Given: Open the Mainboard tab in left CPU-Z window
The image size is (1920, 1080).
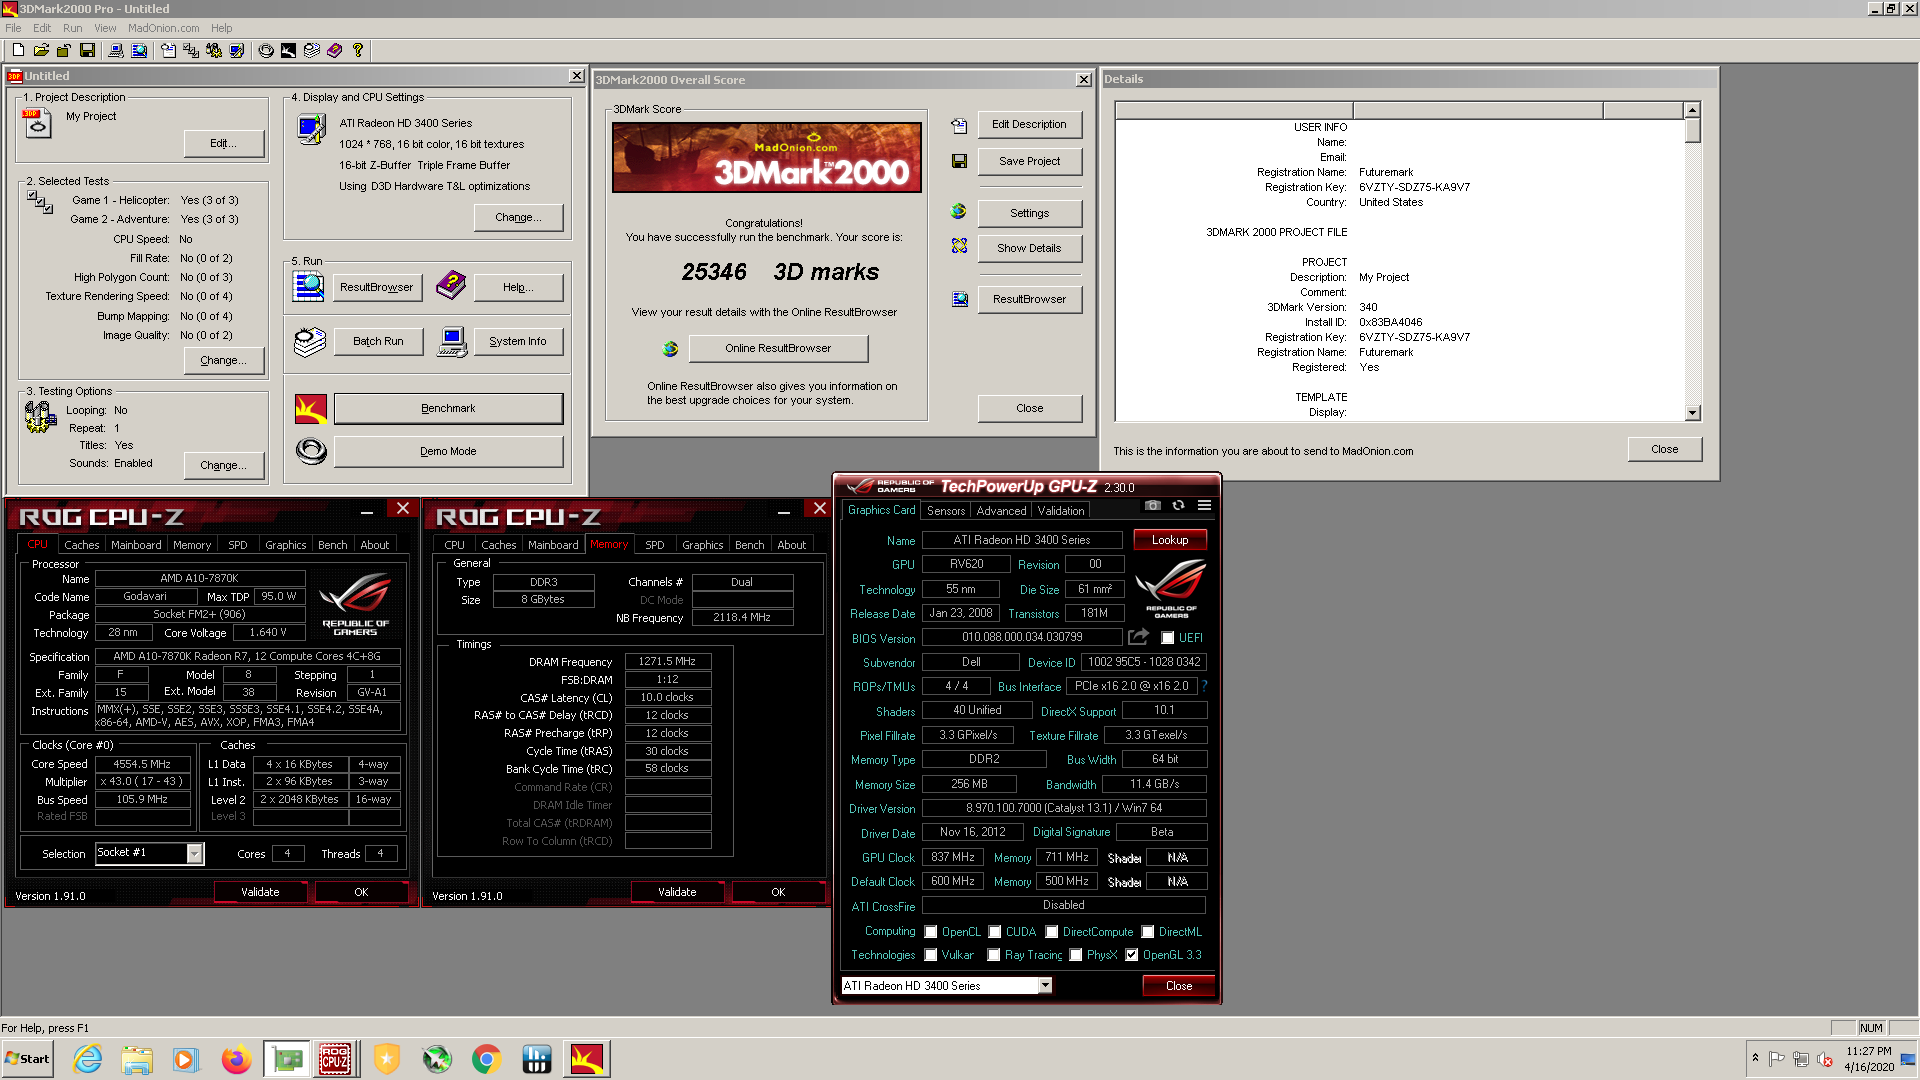Looking at the screenshot, I should pyautogui.click(x=136, y=545).
